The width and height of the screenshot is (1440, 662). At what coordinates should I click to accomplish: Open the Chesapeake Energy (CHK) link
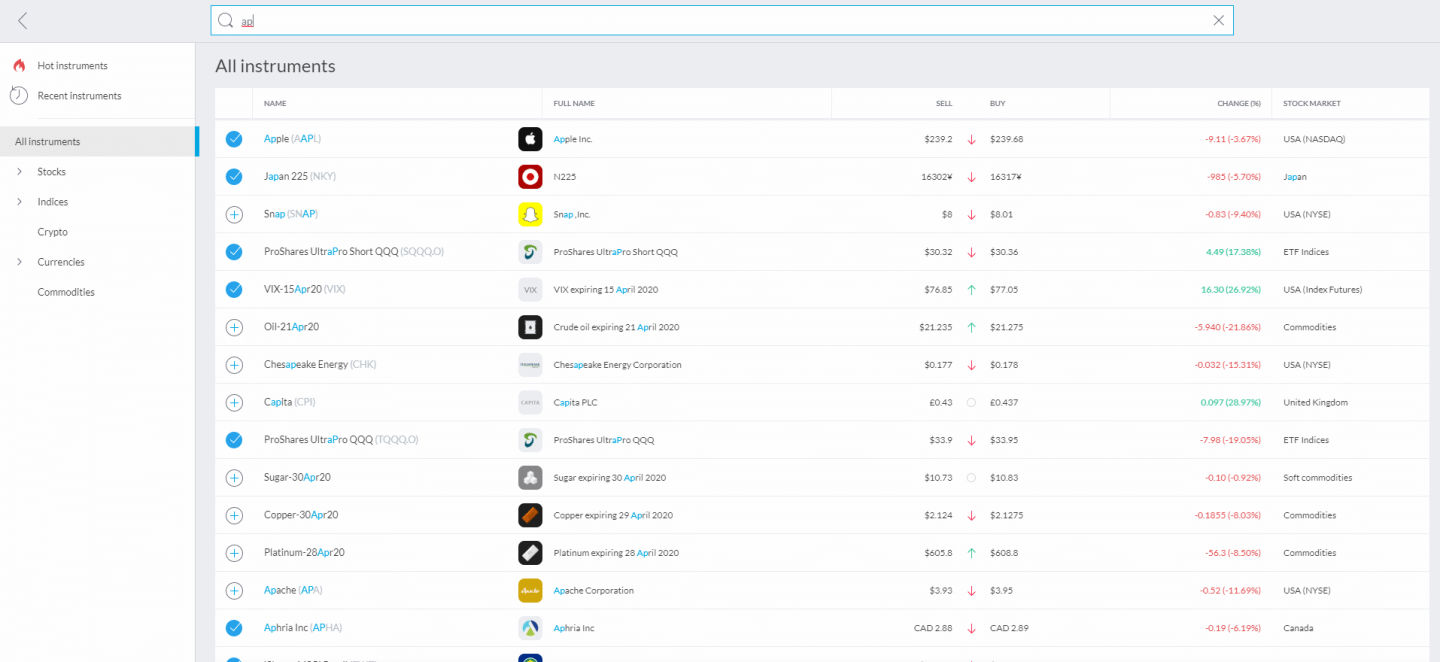tap(320, 364)
